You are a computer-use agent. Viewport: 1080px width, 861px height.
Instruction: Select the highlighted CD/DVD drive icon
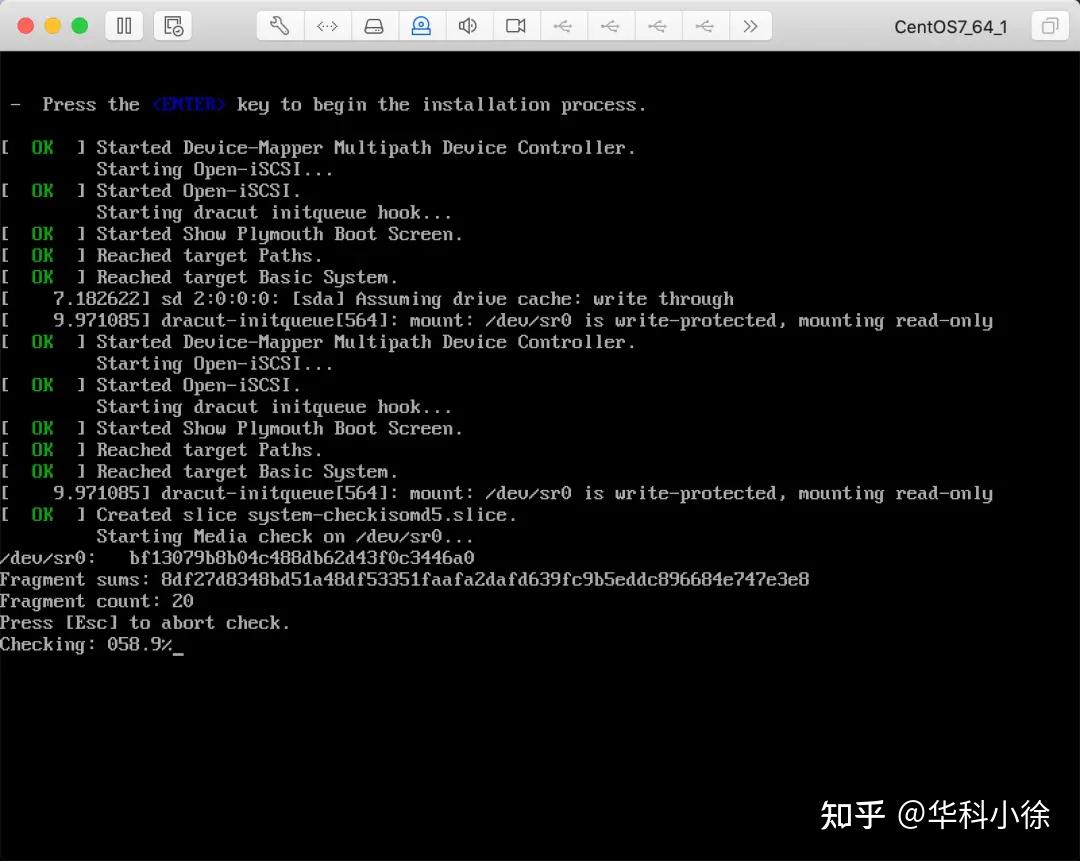tap(421, 26)
